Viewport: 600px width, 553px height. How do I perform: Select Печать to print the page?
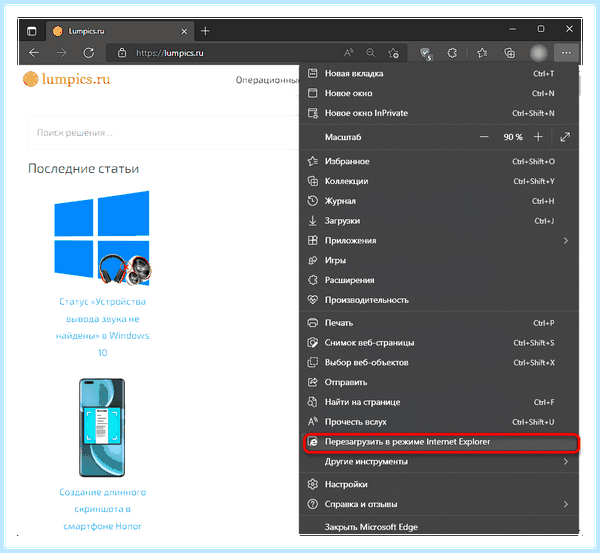pyautogui.click(x=439, y=323)
